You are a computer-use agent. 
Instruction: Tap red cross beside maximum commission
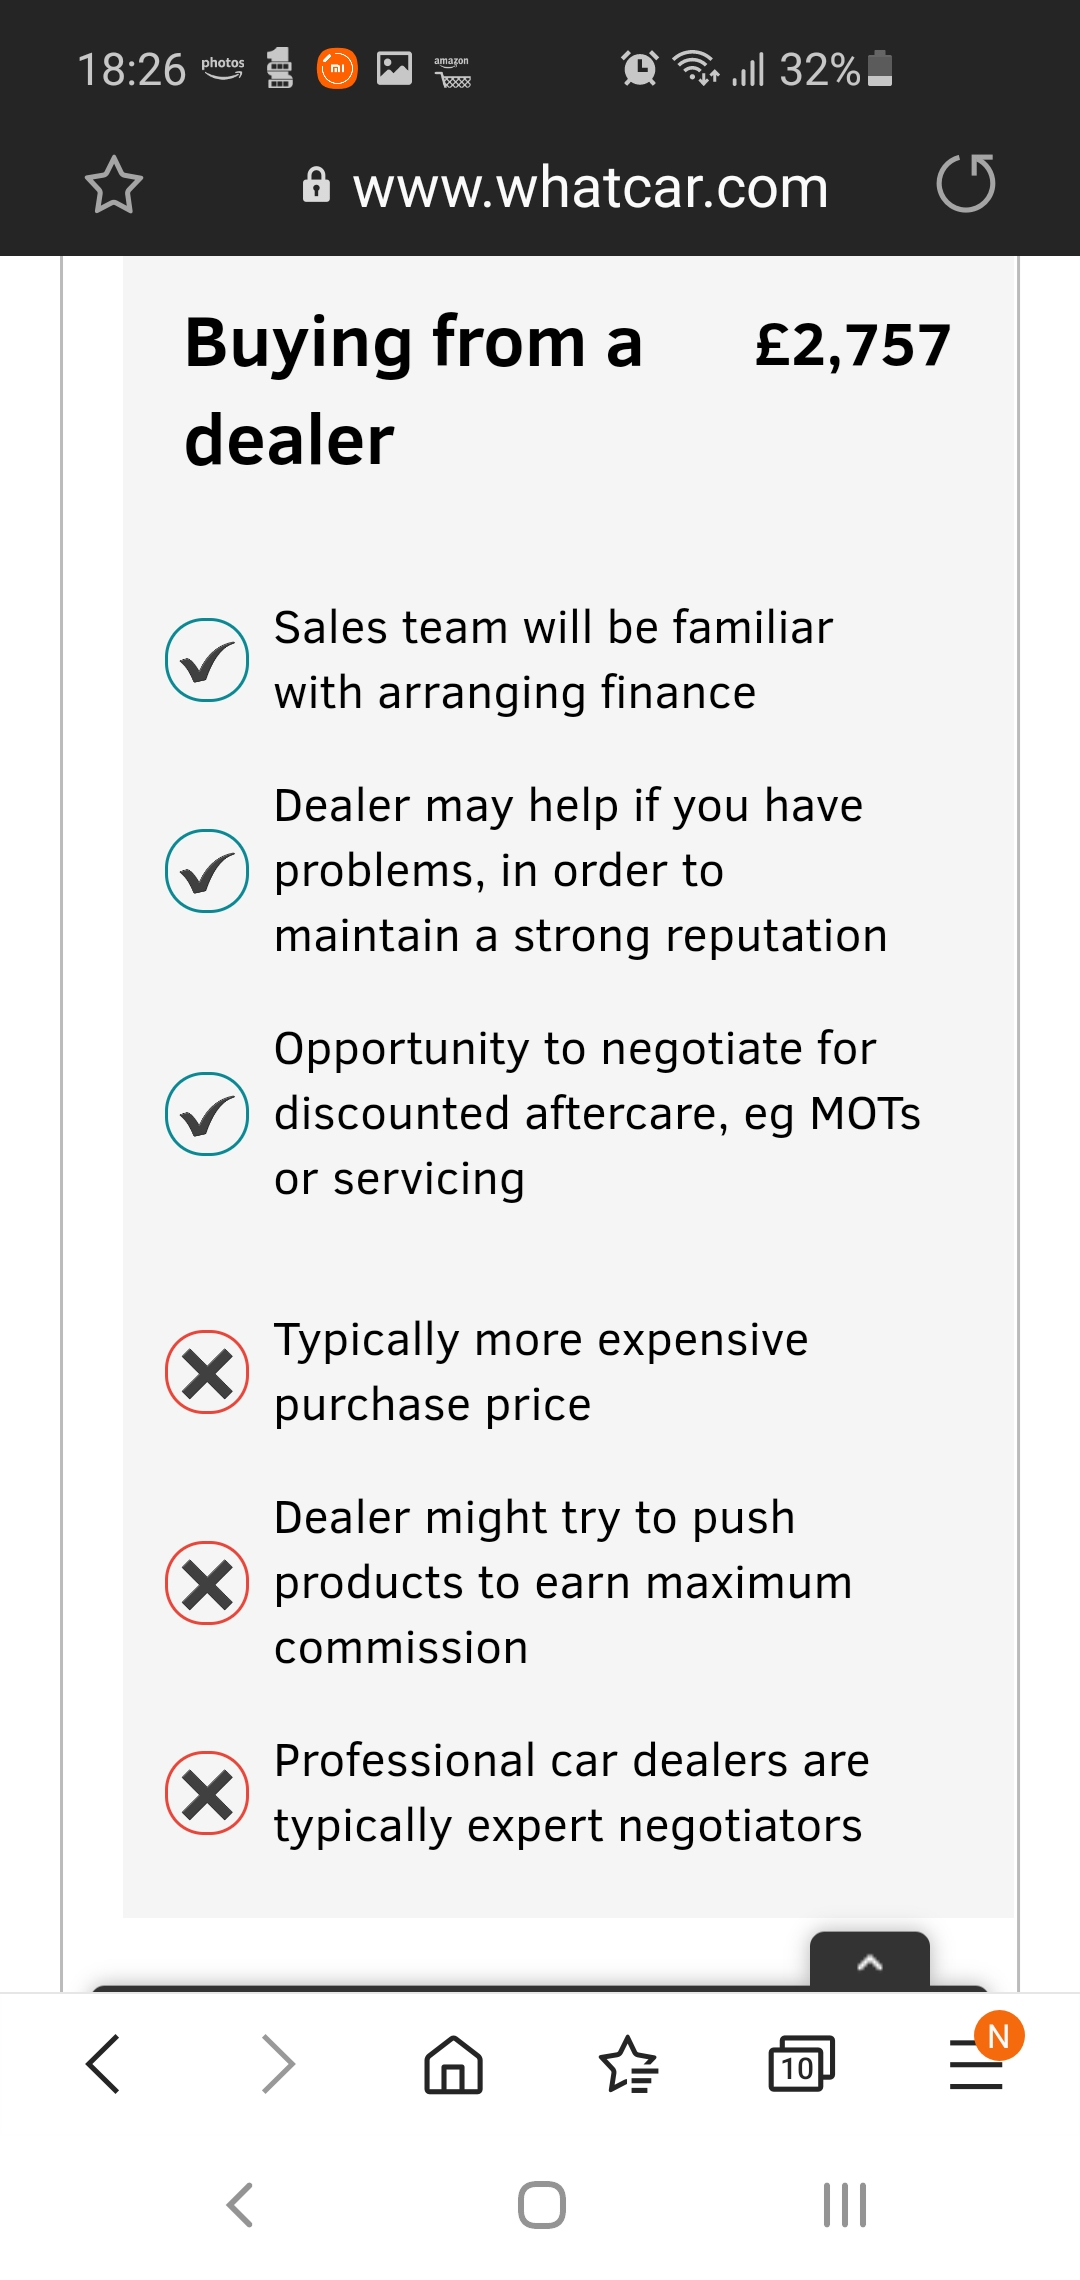coord(207,1583)
